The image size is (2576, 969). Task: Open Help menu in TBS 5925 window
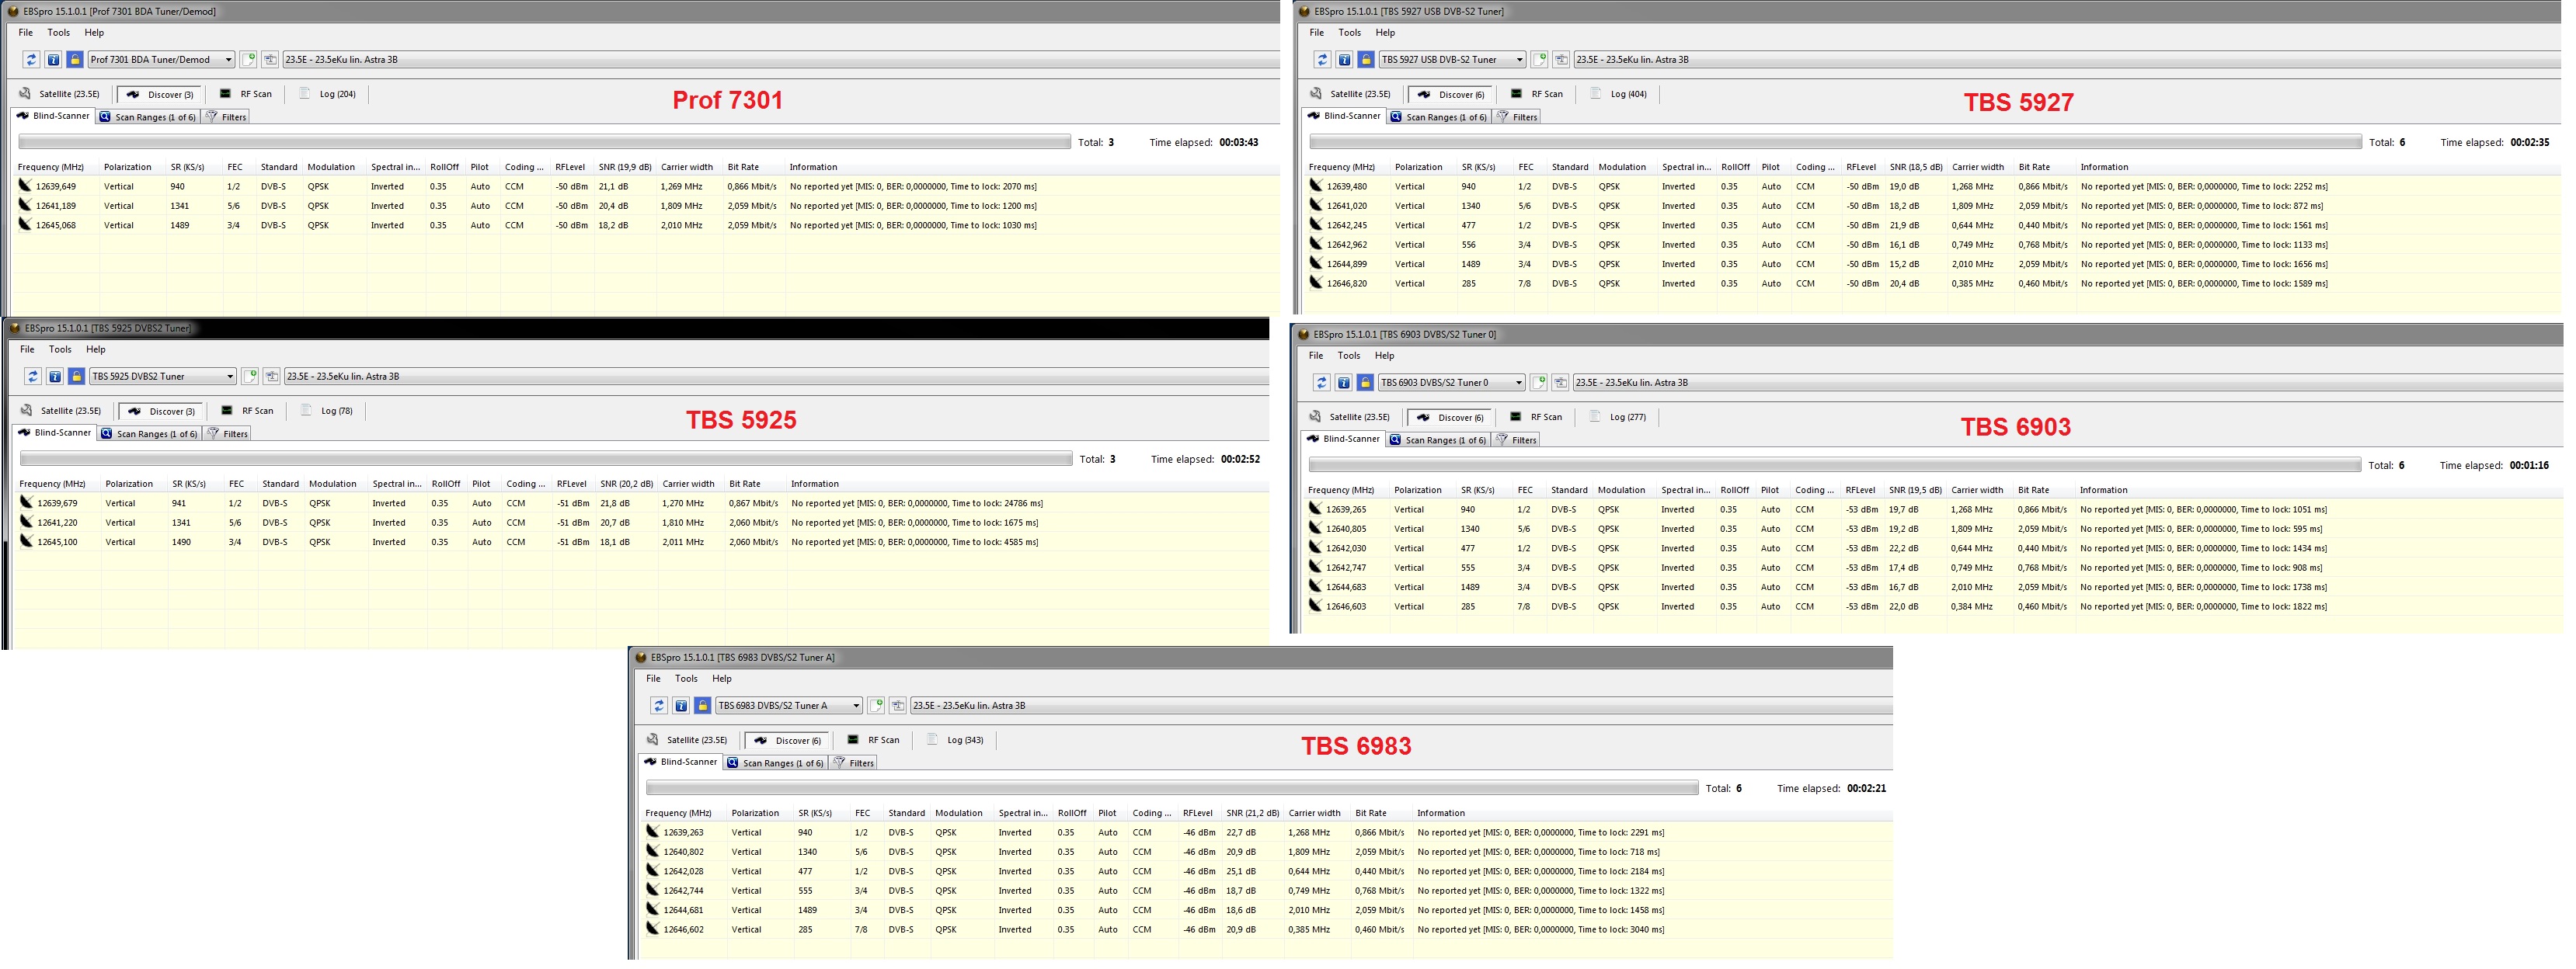pyautogui.click(x=96, y=350)
